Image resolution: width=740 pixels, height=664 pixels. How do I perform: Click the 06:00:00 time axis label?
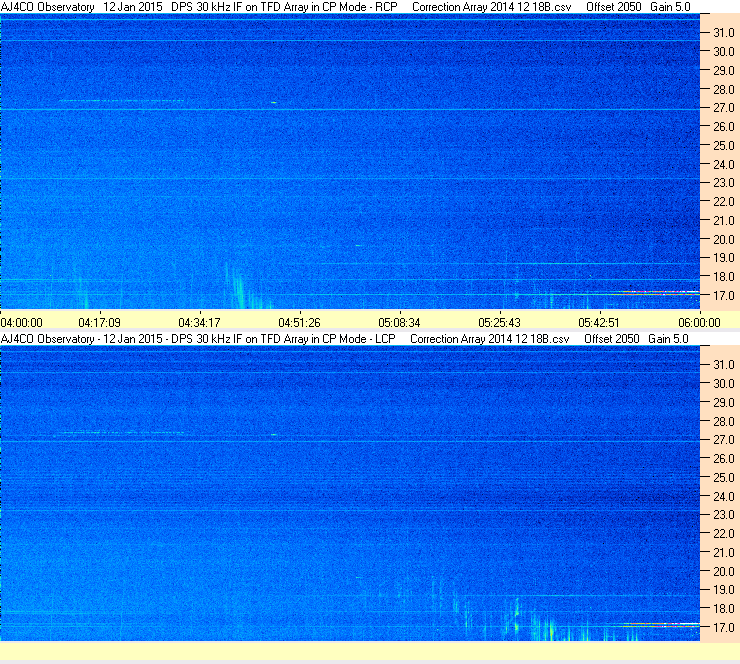pyautogui.click(x=699, y=323)
